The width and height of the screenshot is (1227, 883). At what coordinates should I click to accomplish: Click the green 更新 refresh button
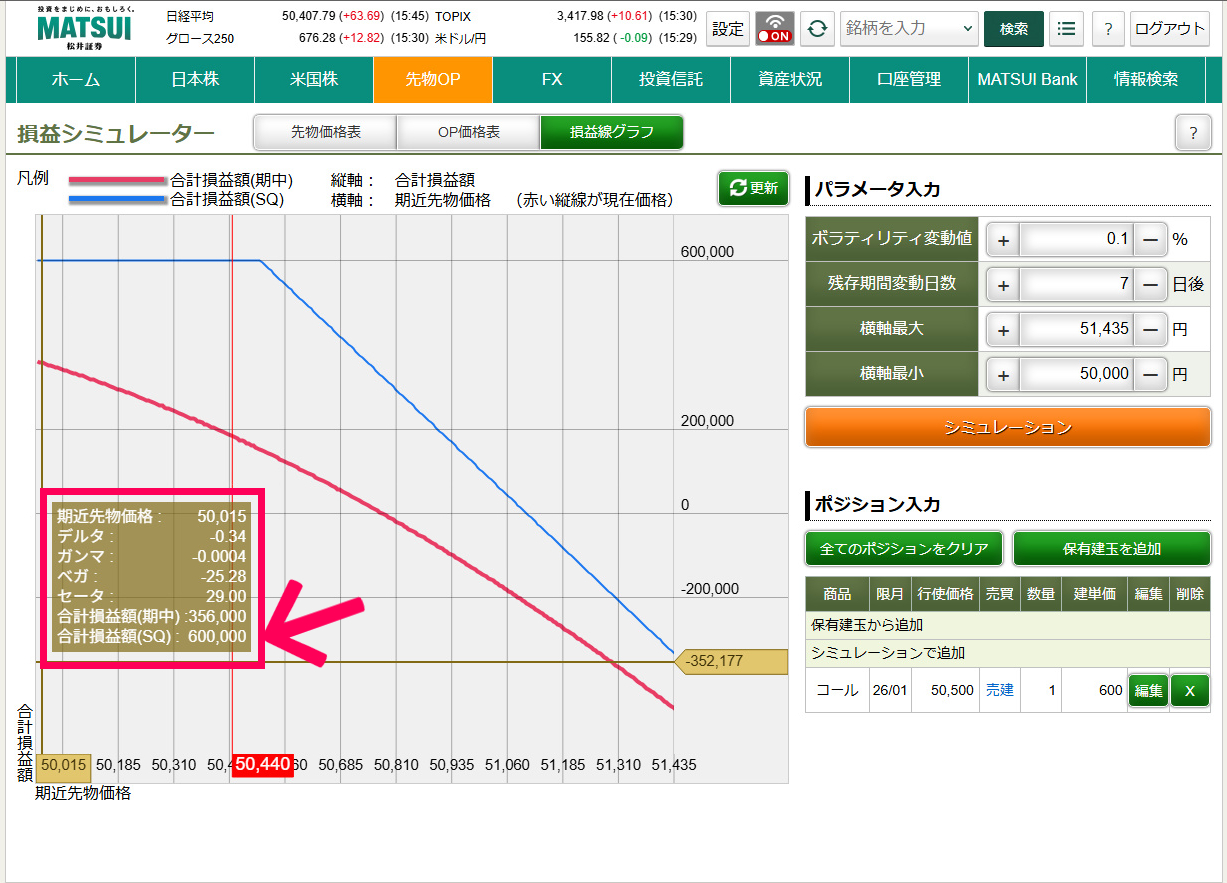(x=753, y=188)
